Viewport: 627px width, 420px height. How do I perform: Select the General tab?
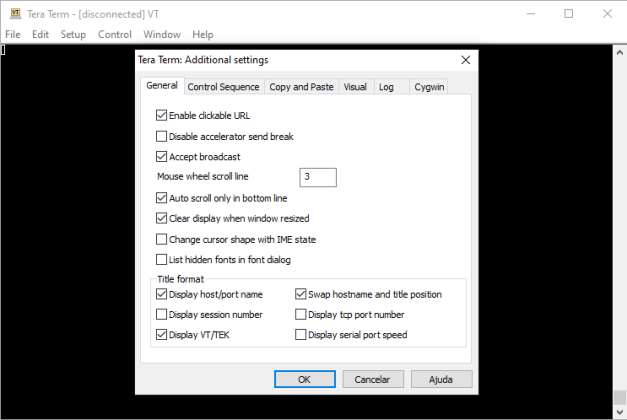[x=162, y=86]
